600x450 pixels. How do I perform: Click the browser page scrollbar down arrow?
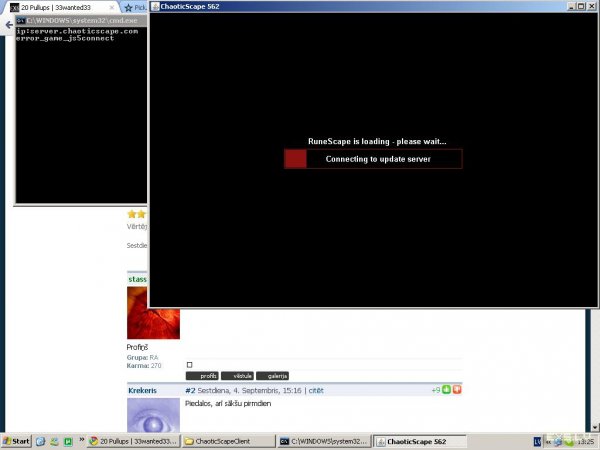click(595, 427)
